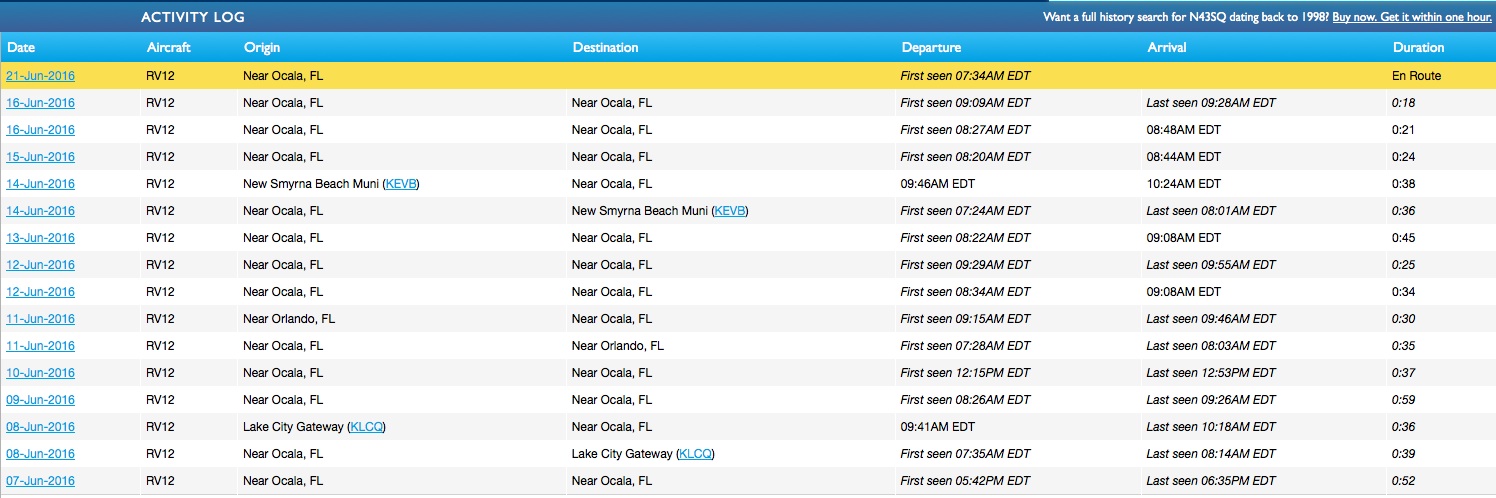Open 16-Jun-2016 flight lasting 0:18
The height and width of the screenshot is (498, 1496).
pyautogui.click(x=40, y=103)
